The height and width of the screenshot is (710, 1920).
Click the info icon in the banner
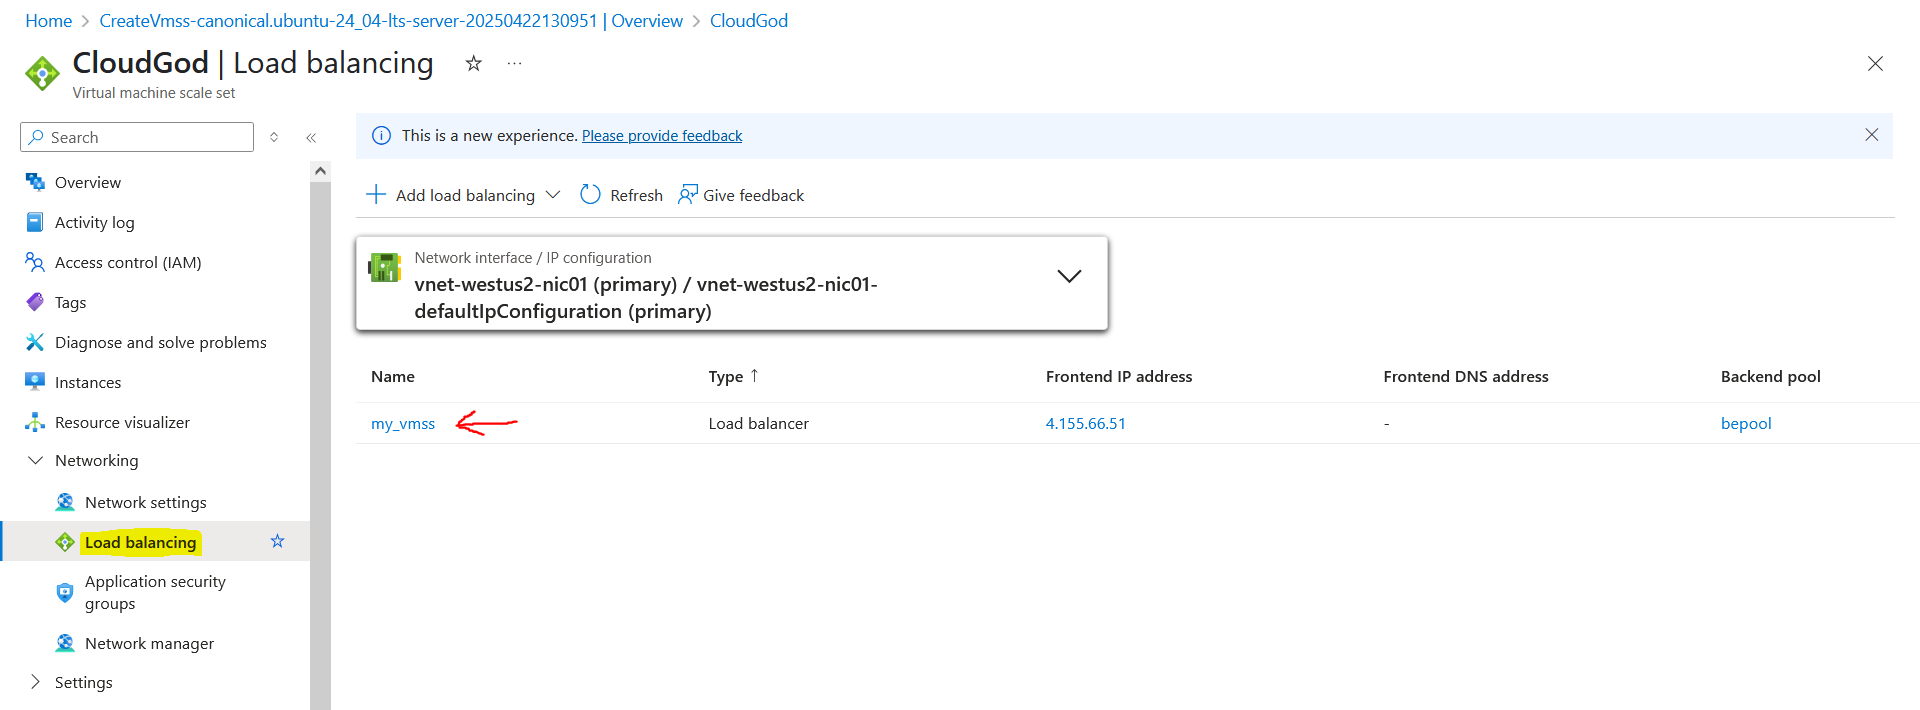point(381,136)
